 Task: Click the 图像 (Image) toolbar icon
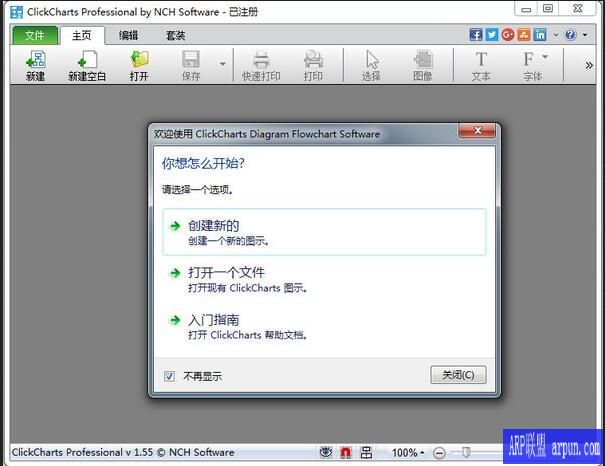pyautogui.click(x=423, y=66)
